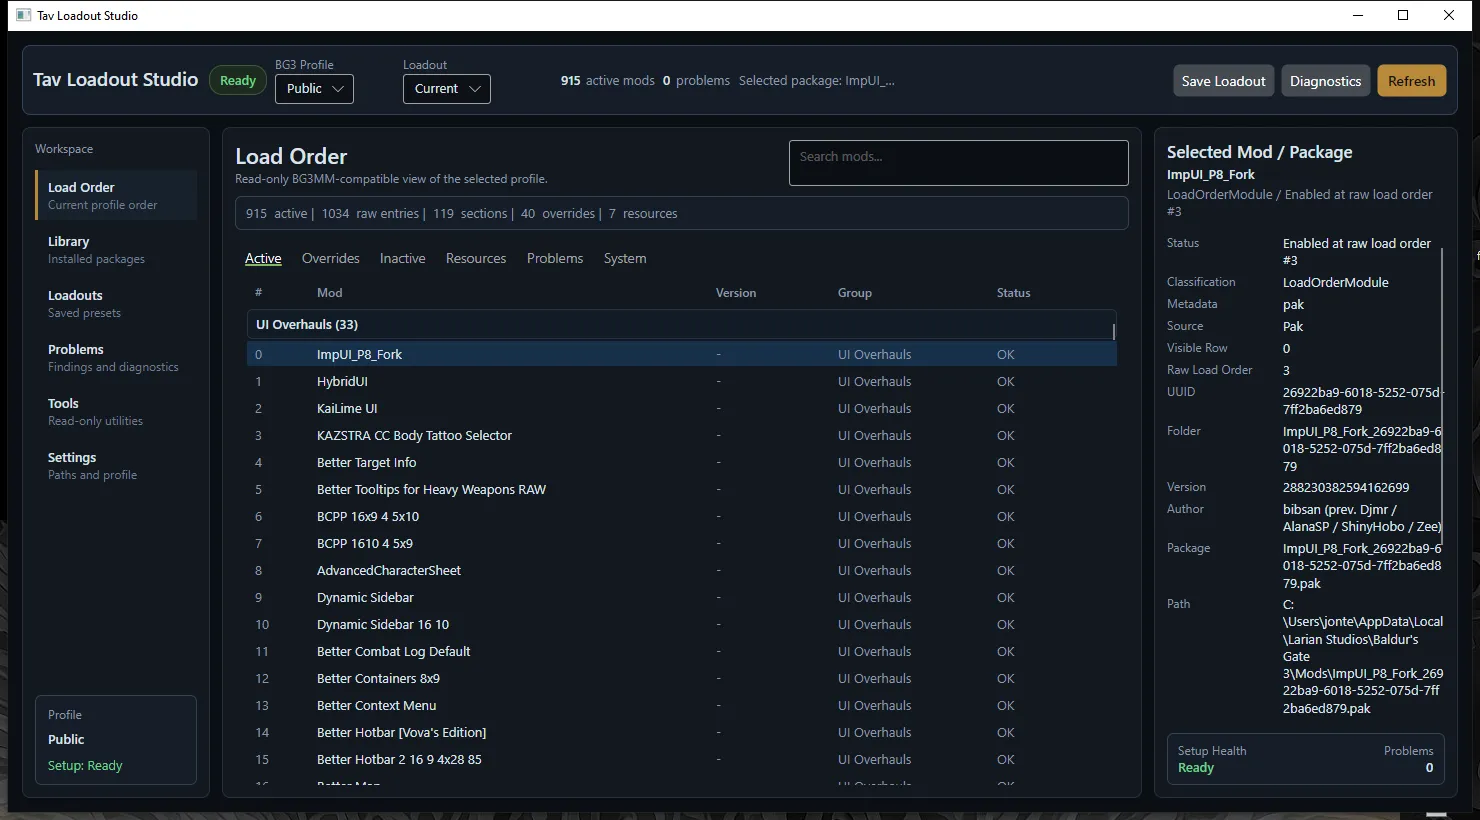The width and height of the screenshot is (1480, 820).
Task: Switch to the Active tab
Action: click(x=263, y=259)
